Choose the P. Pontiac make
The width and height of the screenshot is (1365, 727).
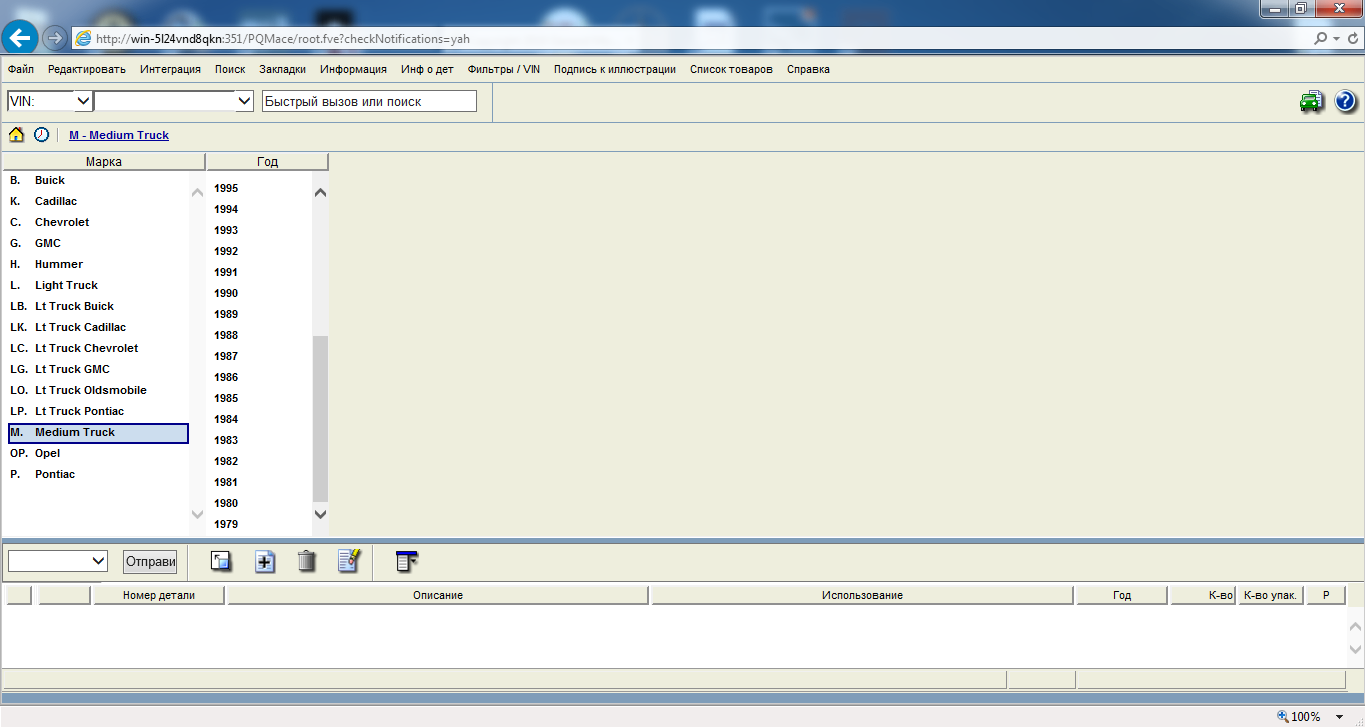coord(55,474)
